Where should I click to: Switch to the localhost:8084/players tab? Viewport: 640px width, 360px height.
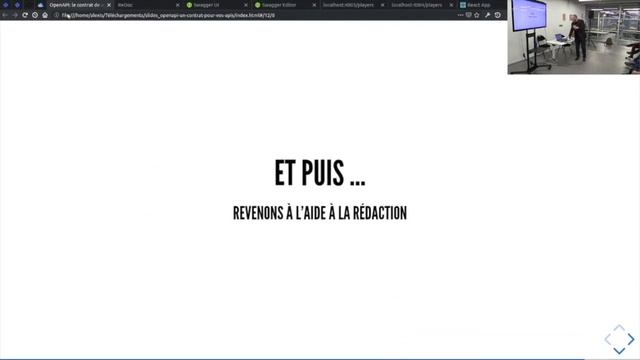pyautogui.click(x=421, y=5)
